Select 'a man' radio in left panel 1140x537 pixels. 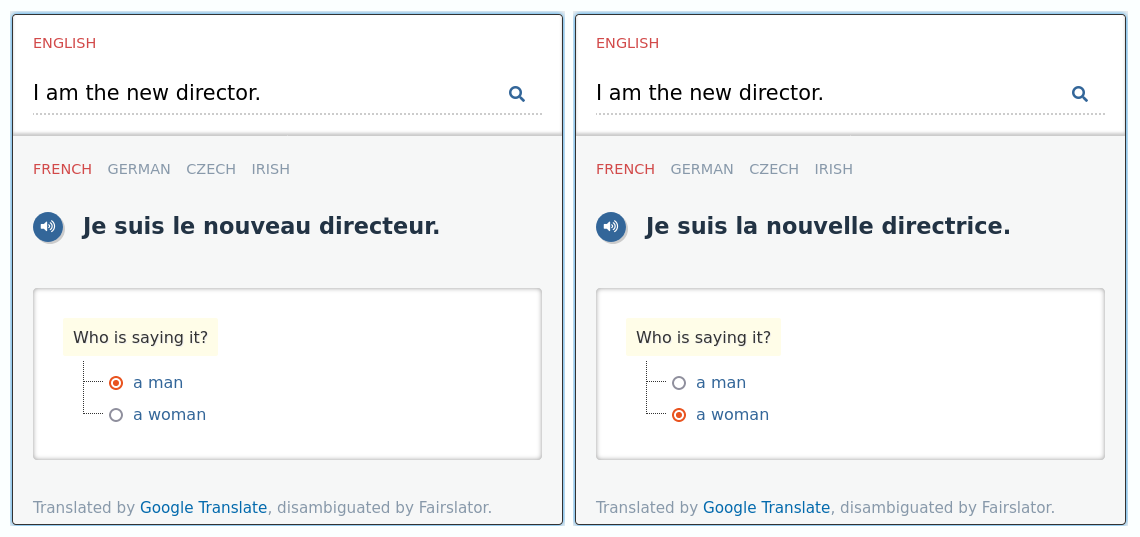[116, 383]
